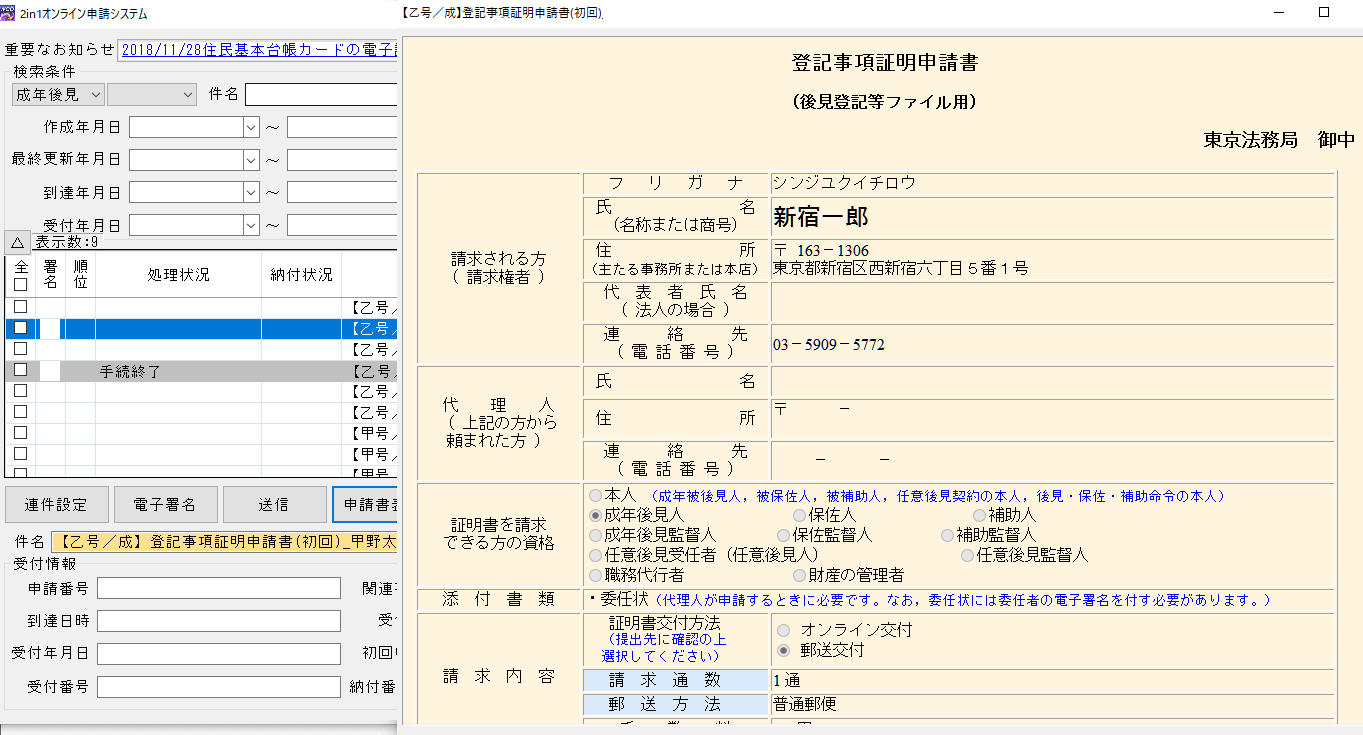The height and width of the screenshot is (735, 1363).
Task: Select the 郵送交付 radio option
Action: click(783, 650)
